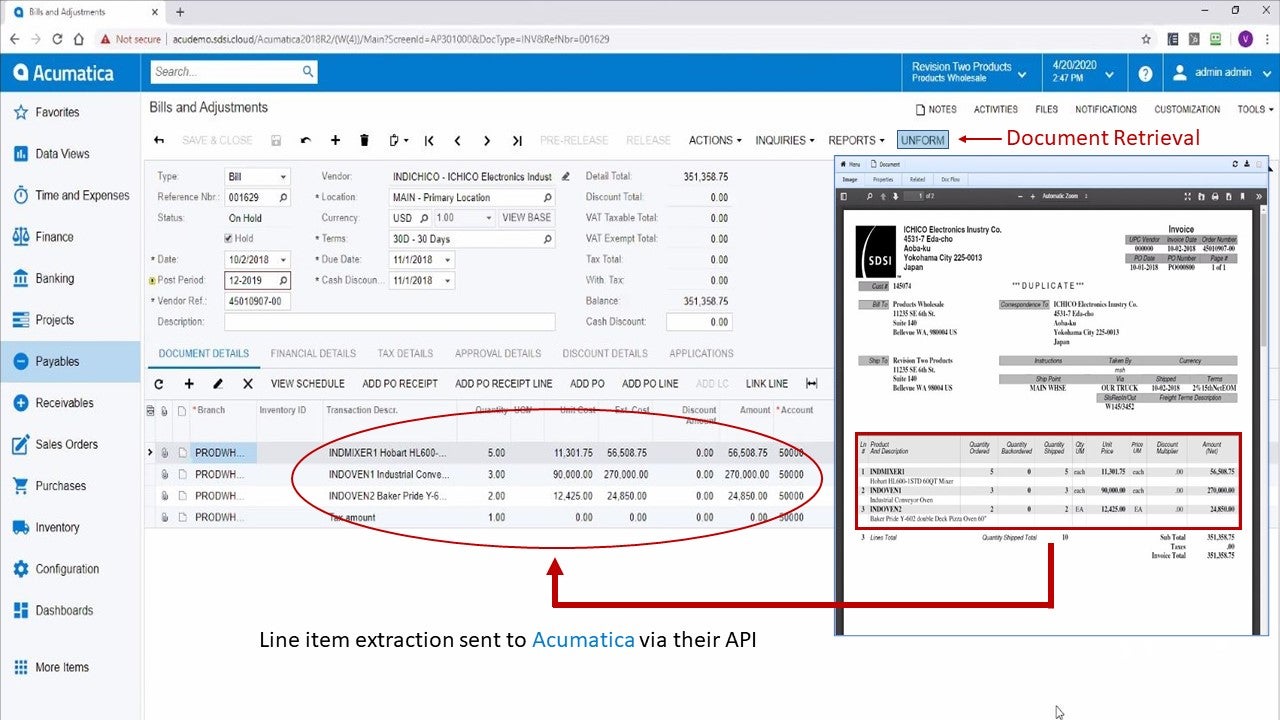This screenshot has height=720, width=1280.
Task: Go to the next record
Action: click(487, 141)
